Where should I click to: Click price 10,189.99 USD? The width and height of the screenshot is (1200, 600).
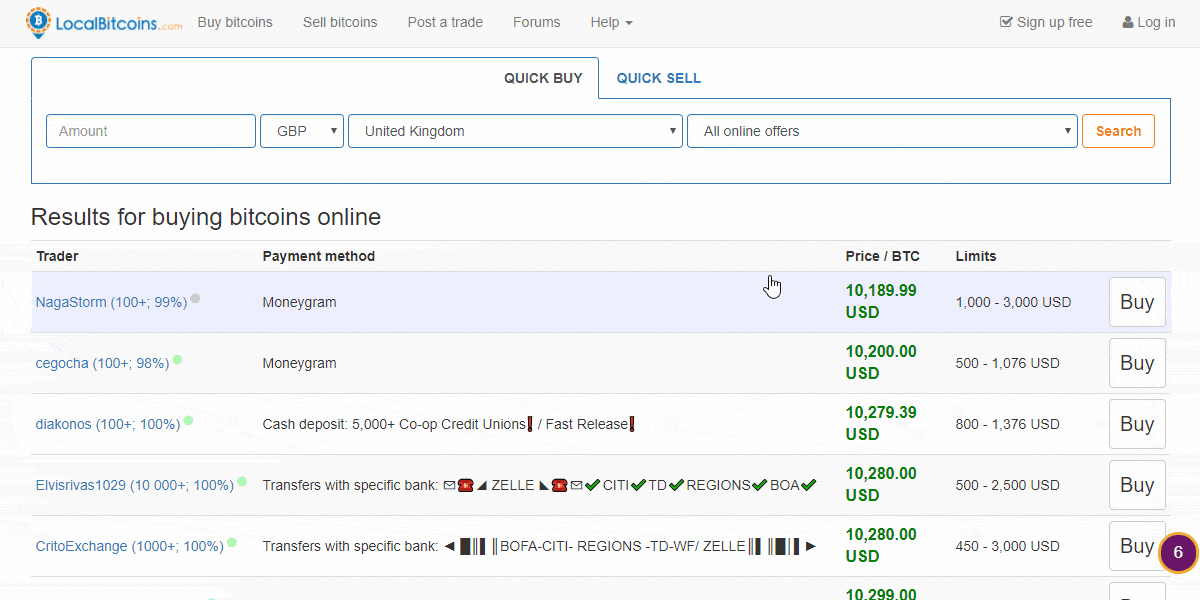(881, 301)
